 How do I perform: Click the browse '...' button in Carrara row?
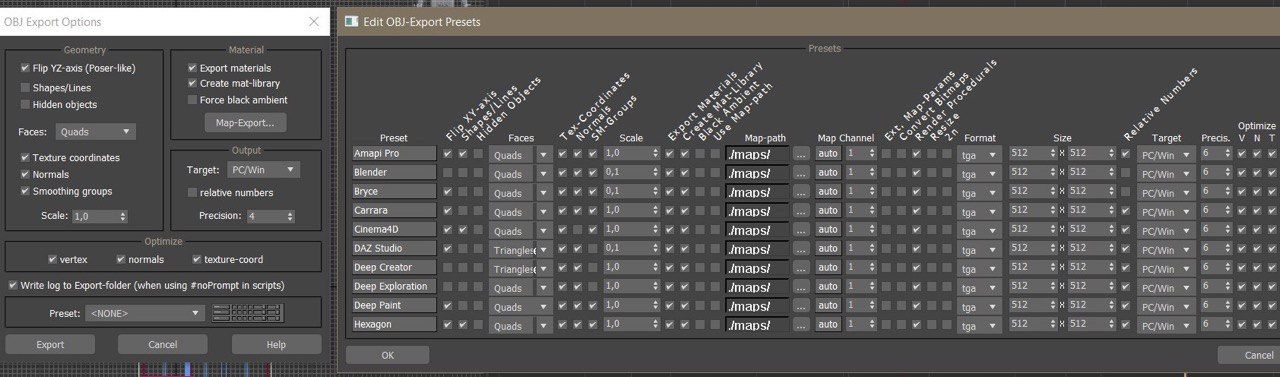pos(802,211)
